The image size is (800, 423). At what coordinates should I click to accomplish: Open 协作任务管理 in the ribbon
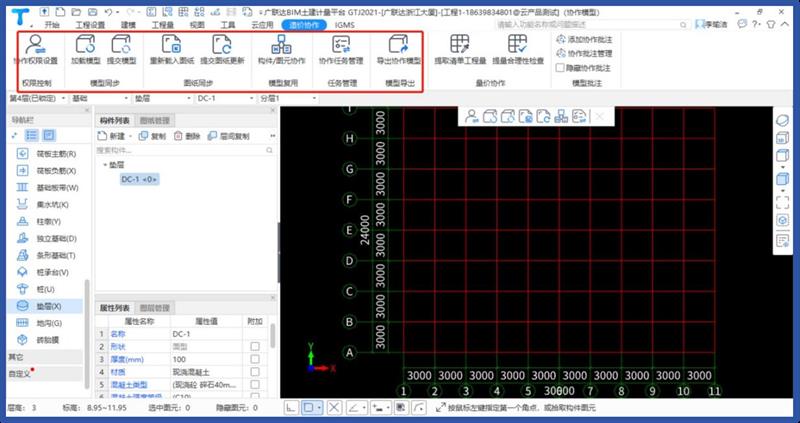click(x=341, y=49)
